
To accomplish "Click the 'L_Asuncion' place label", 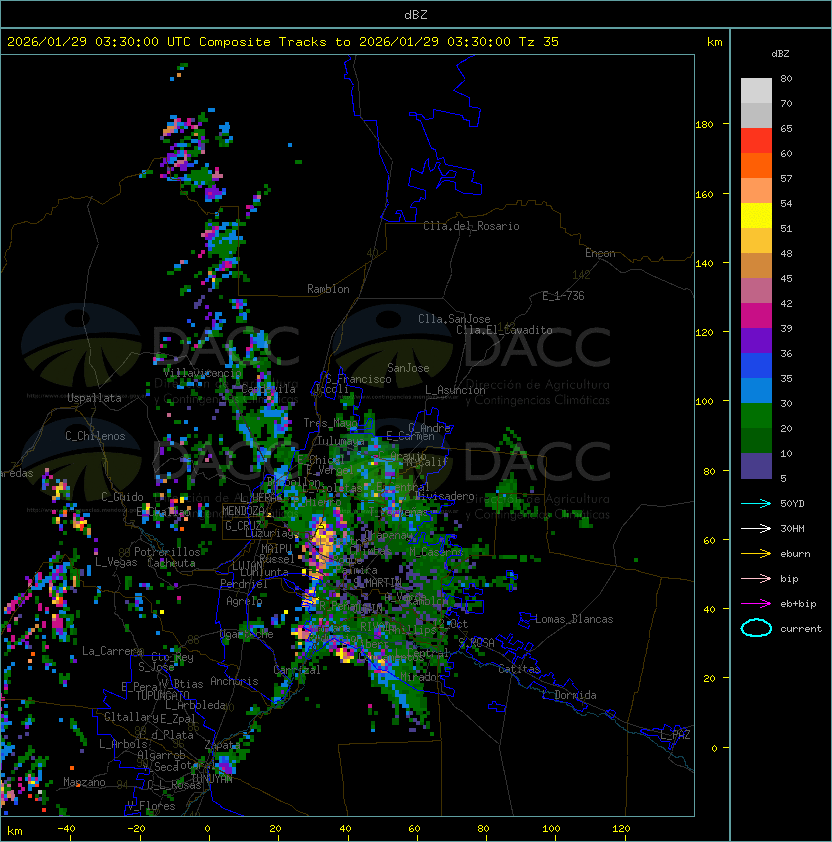I will coord(455,390).
